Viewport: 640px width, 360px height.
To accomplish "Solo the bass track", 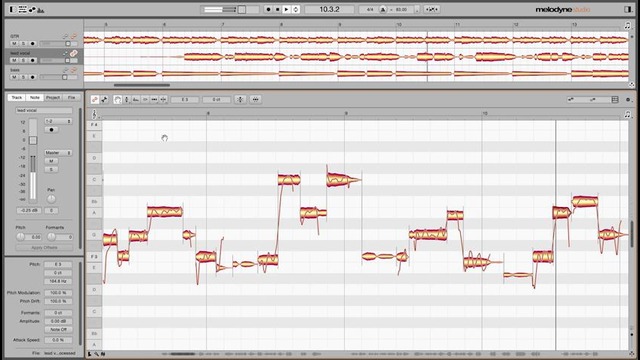I will 23,77.
